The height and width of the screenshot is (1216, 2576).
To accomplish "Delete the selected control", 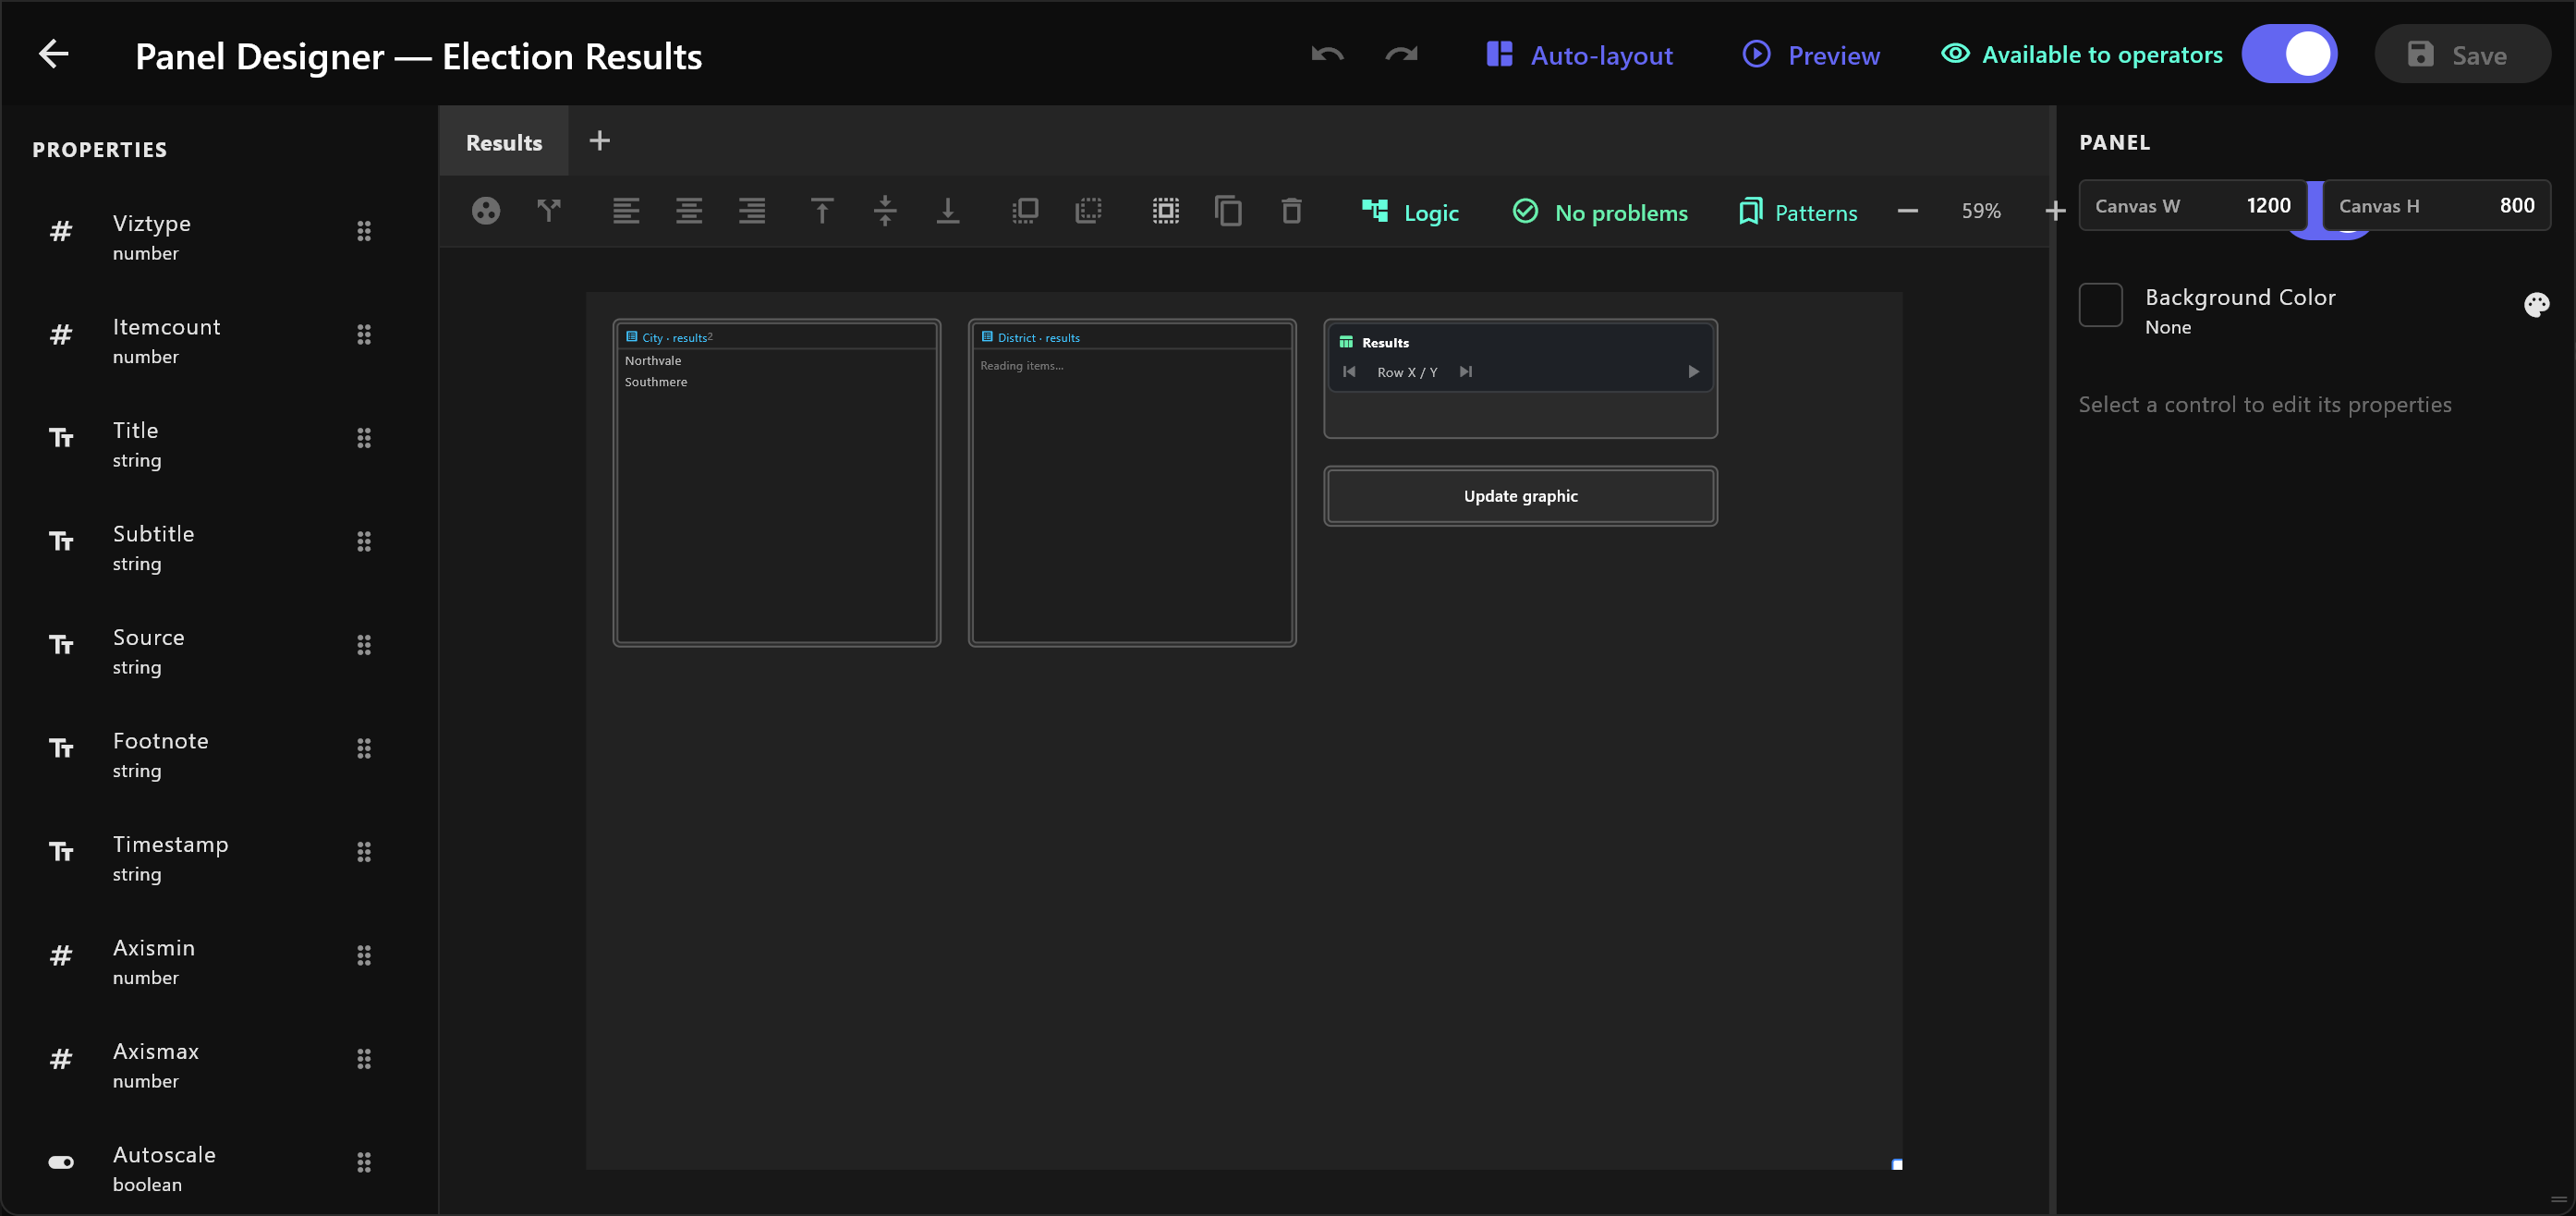I will tap(1292, 211).
